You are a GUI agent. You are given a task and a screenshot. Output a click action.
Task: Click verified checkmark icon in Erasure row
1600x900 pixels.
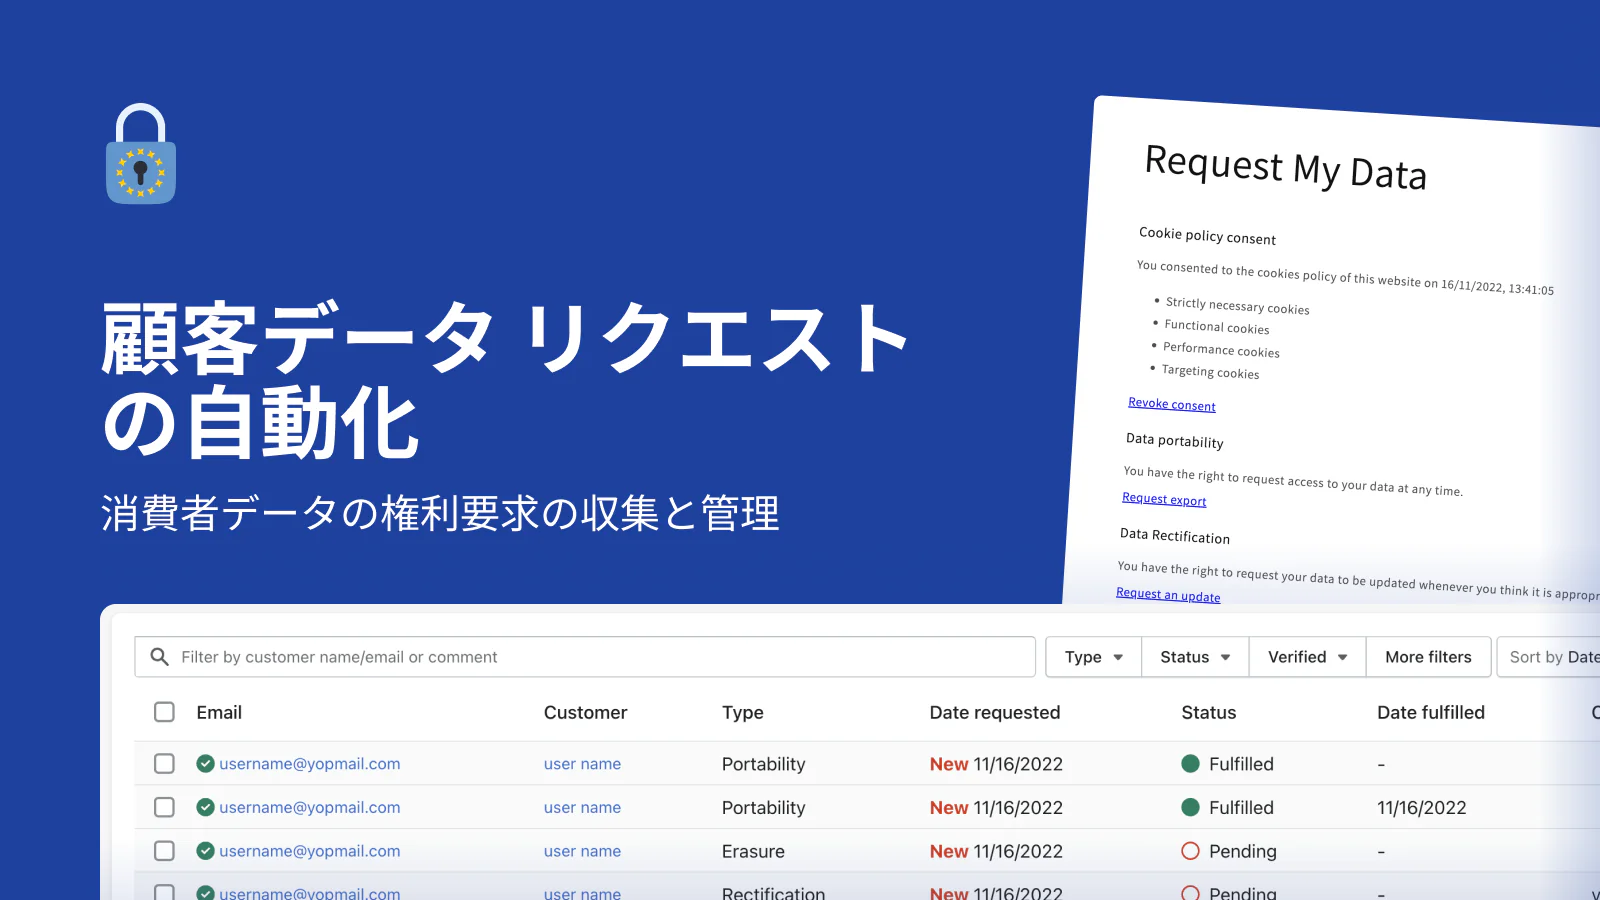(205, 851)
